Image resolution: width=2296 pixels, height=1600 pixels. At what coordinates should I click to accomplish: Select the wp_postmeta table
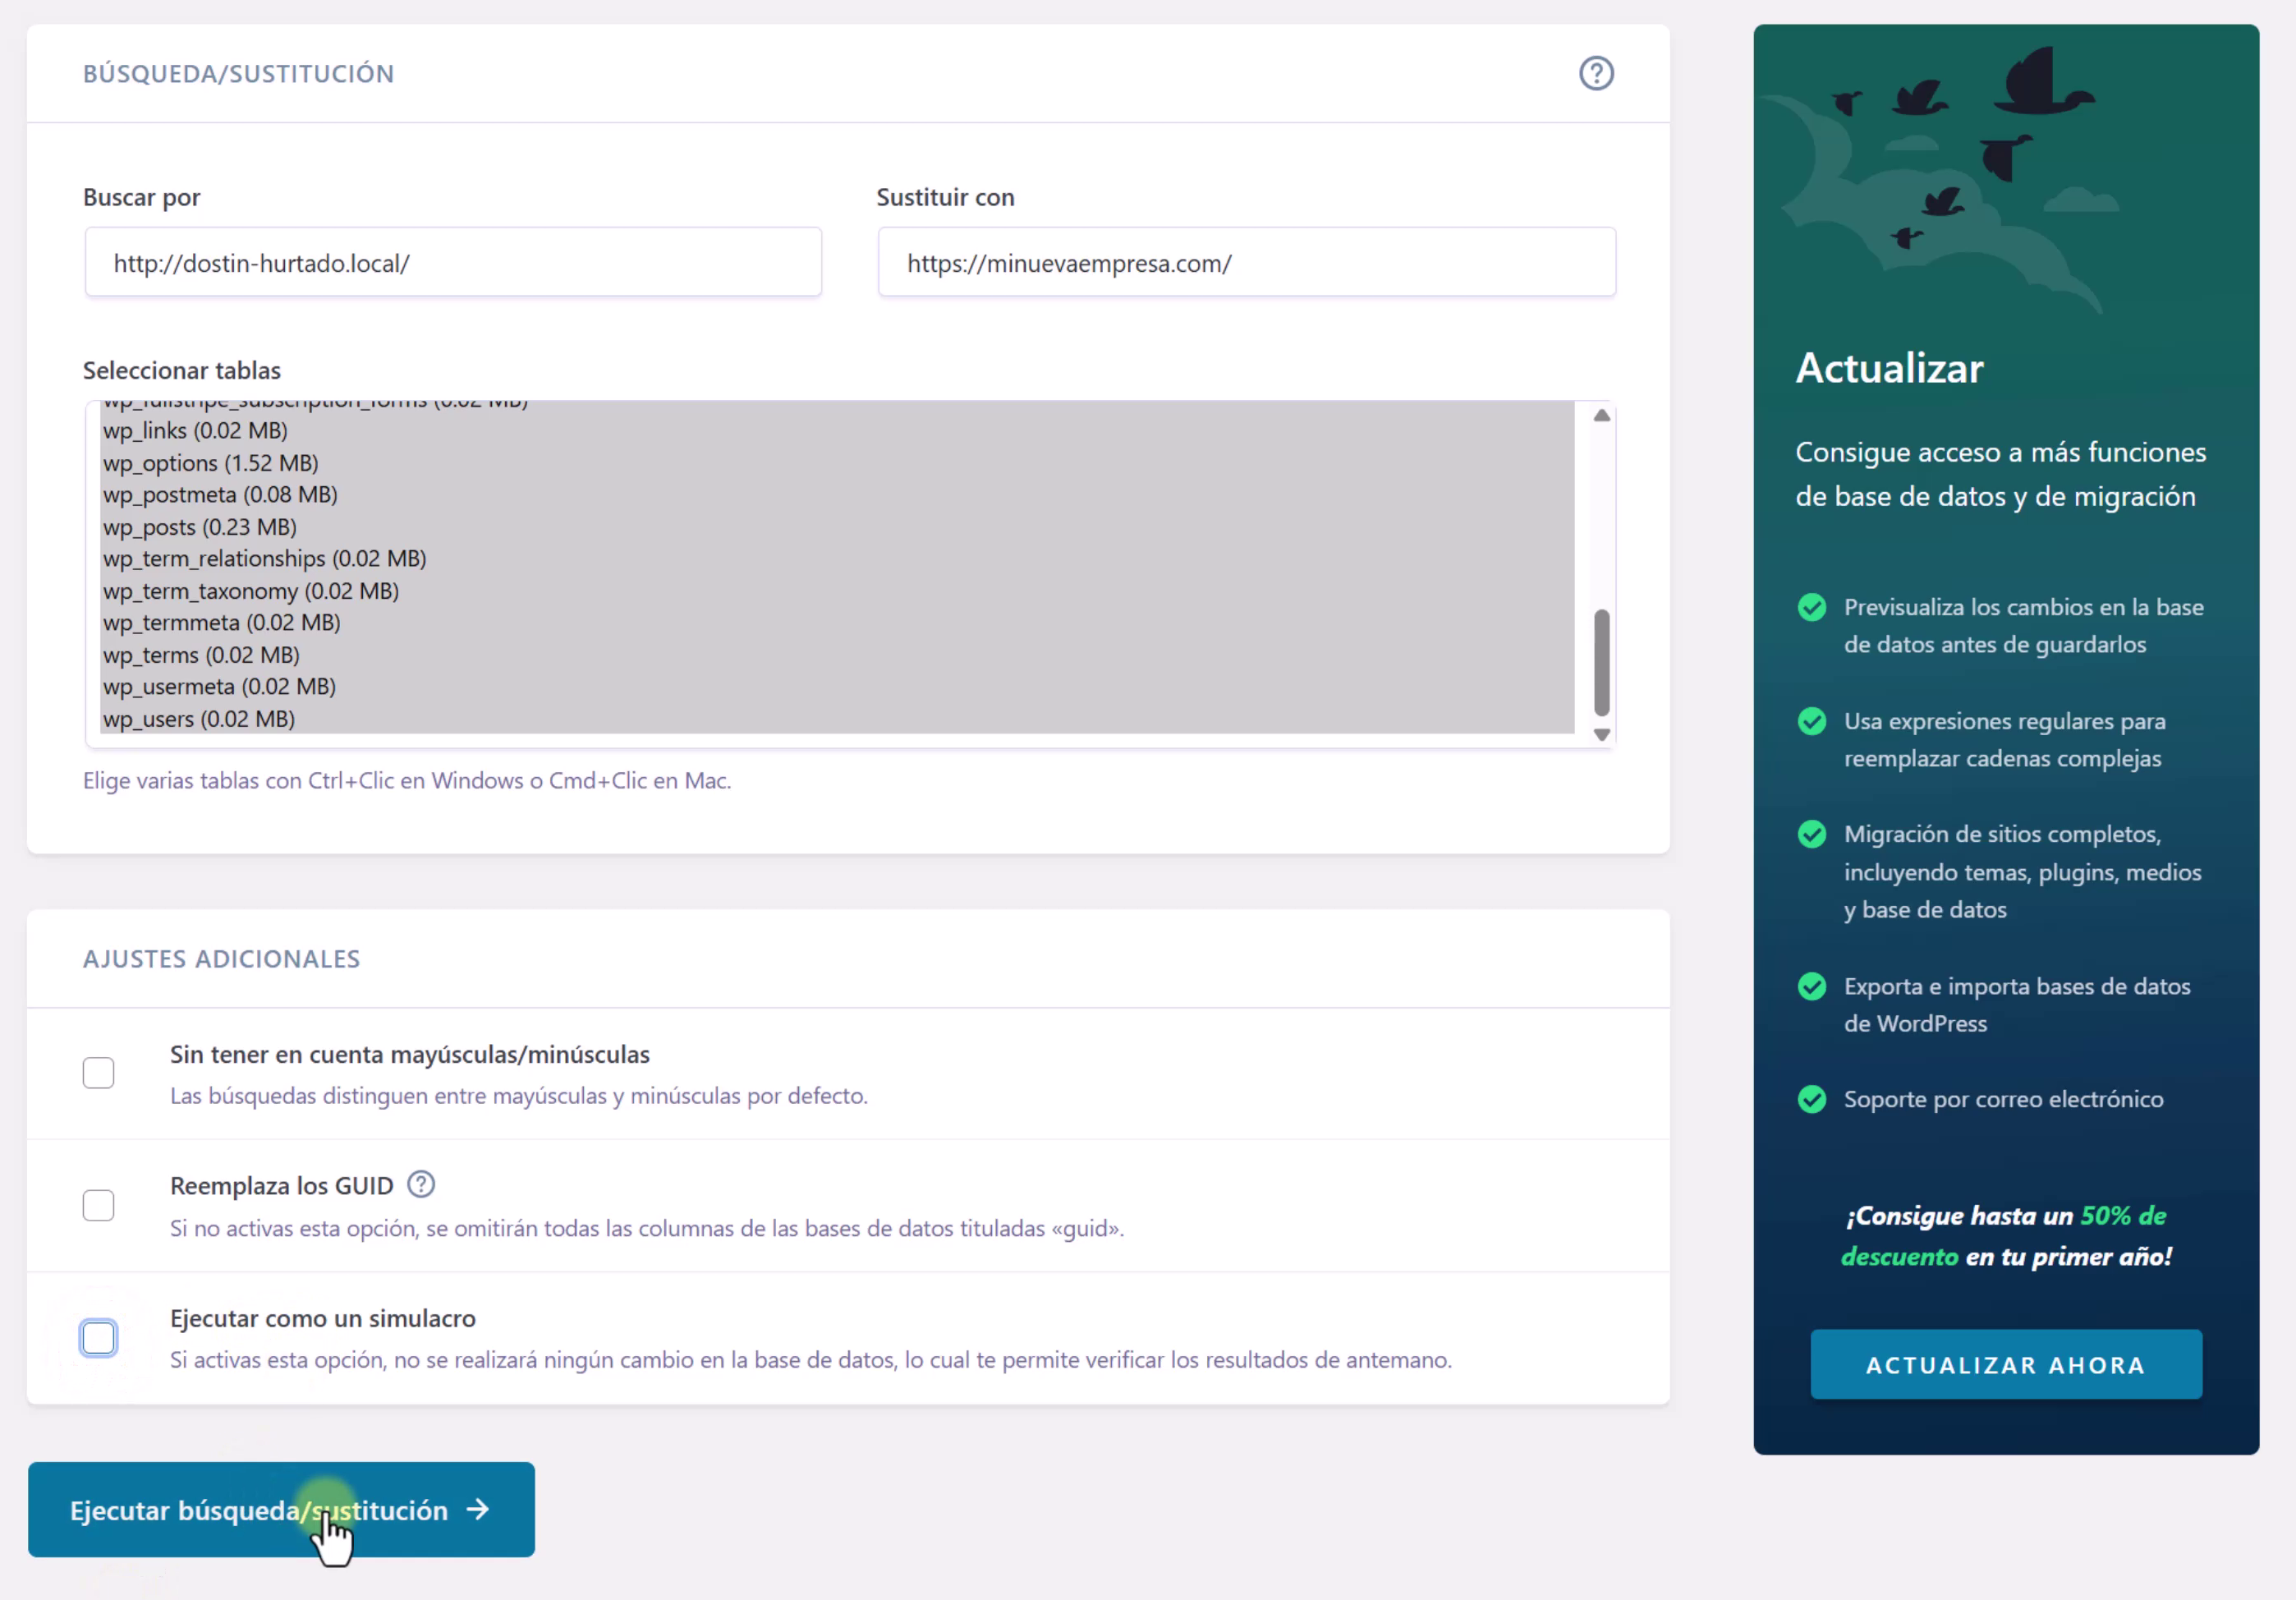click(x=220, y=495)
